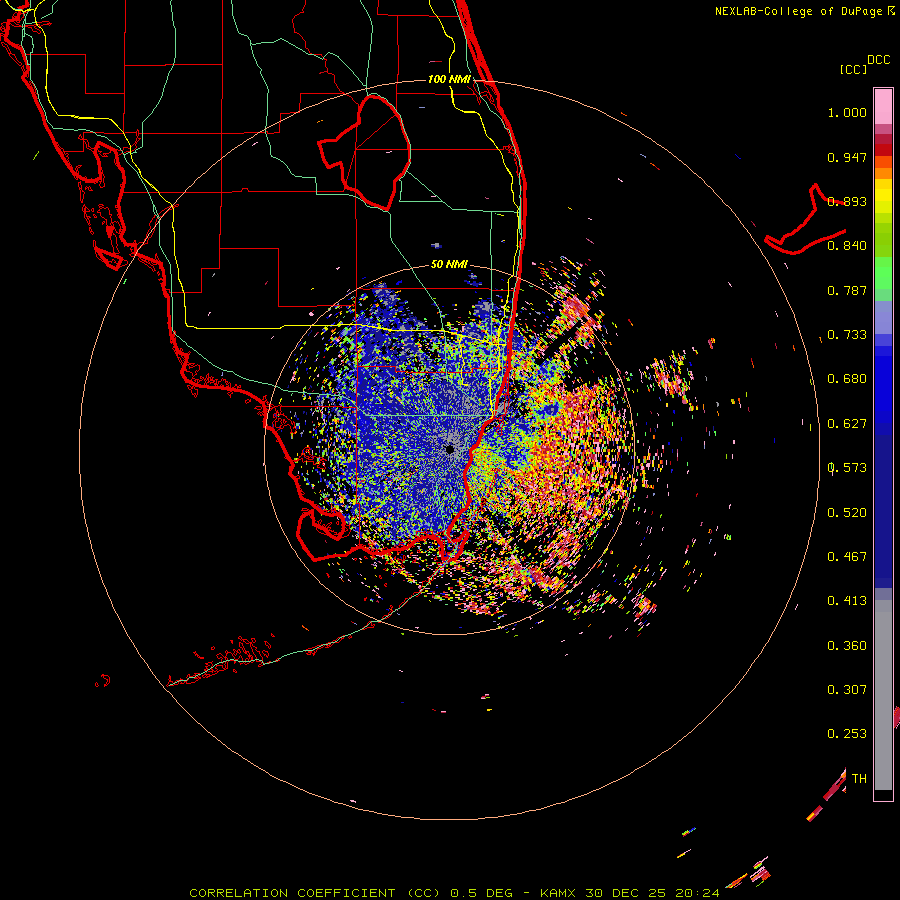Click the 0.467 scale value
This screenshot has height=900, width=900.
coord(847,557)
